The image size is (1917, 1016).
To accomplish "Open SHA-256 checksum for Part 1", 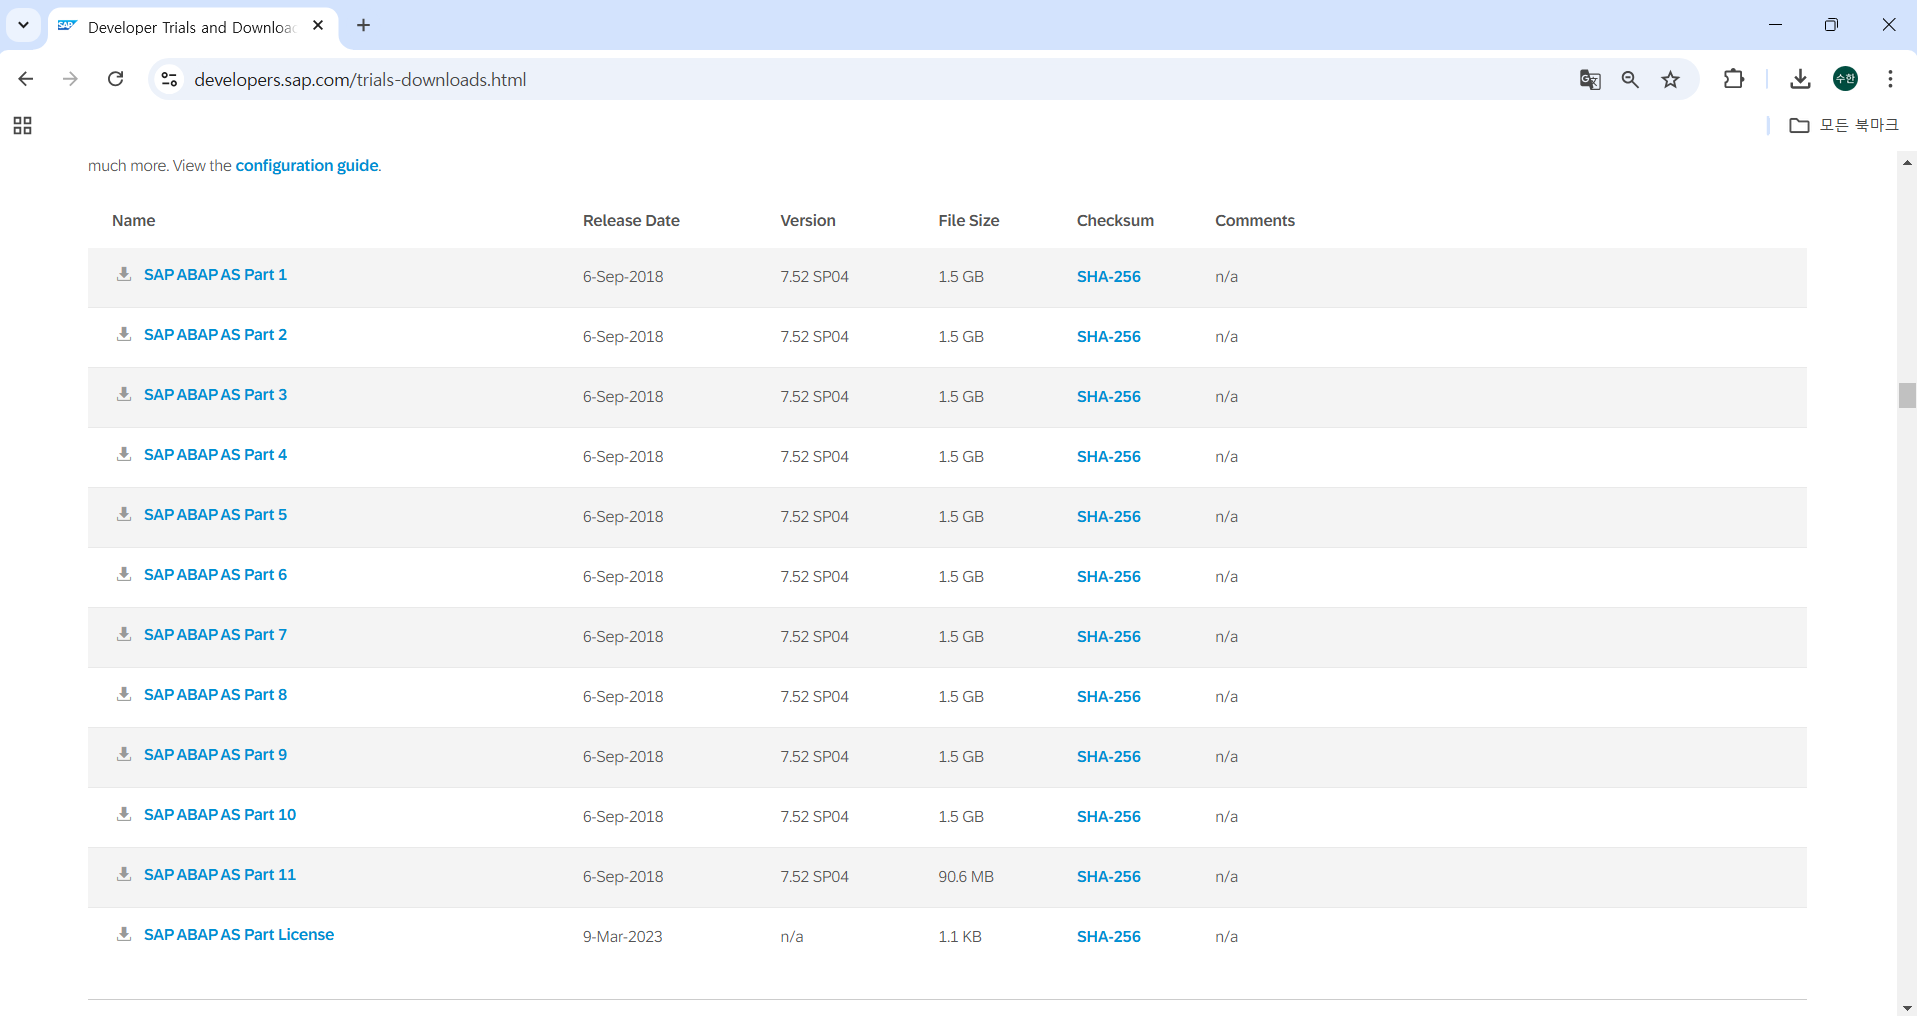I will pos(1108,276).
